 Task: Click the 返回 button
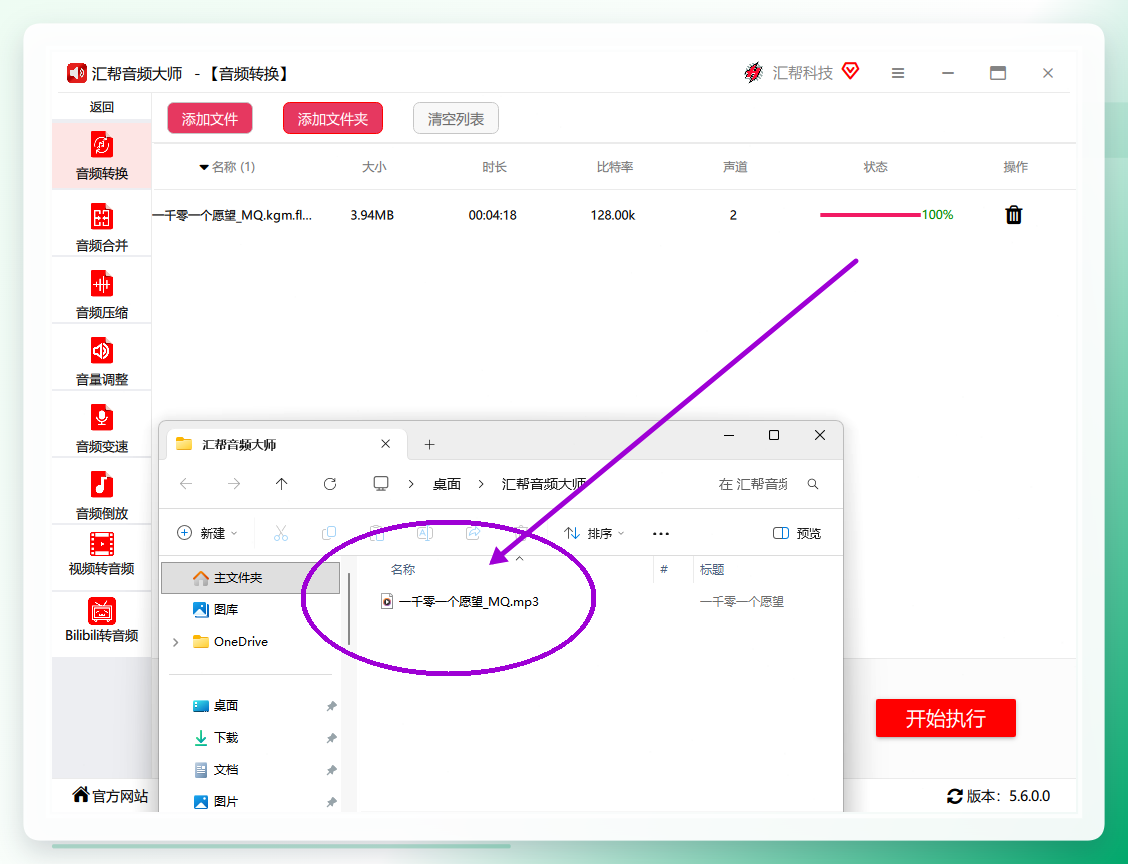click(x=101, y=106)
